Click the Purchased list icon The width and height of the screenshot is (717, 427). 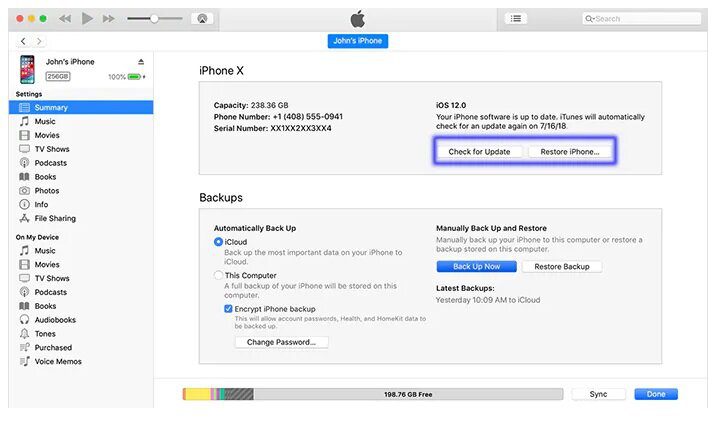pos(24,347)
